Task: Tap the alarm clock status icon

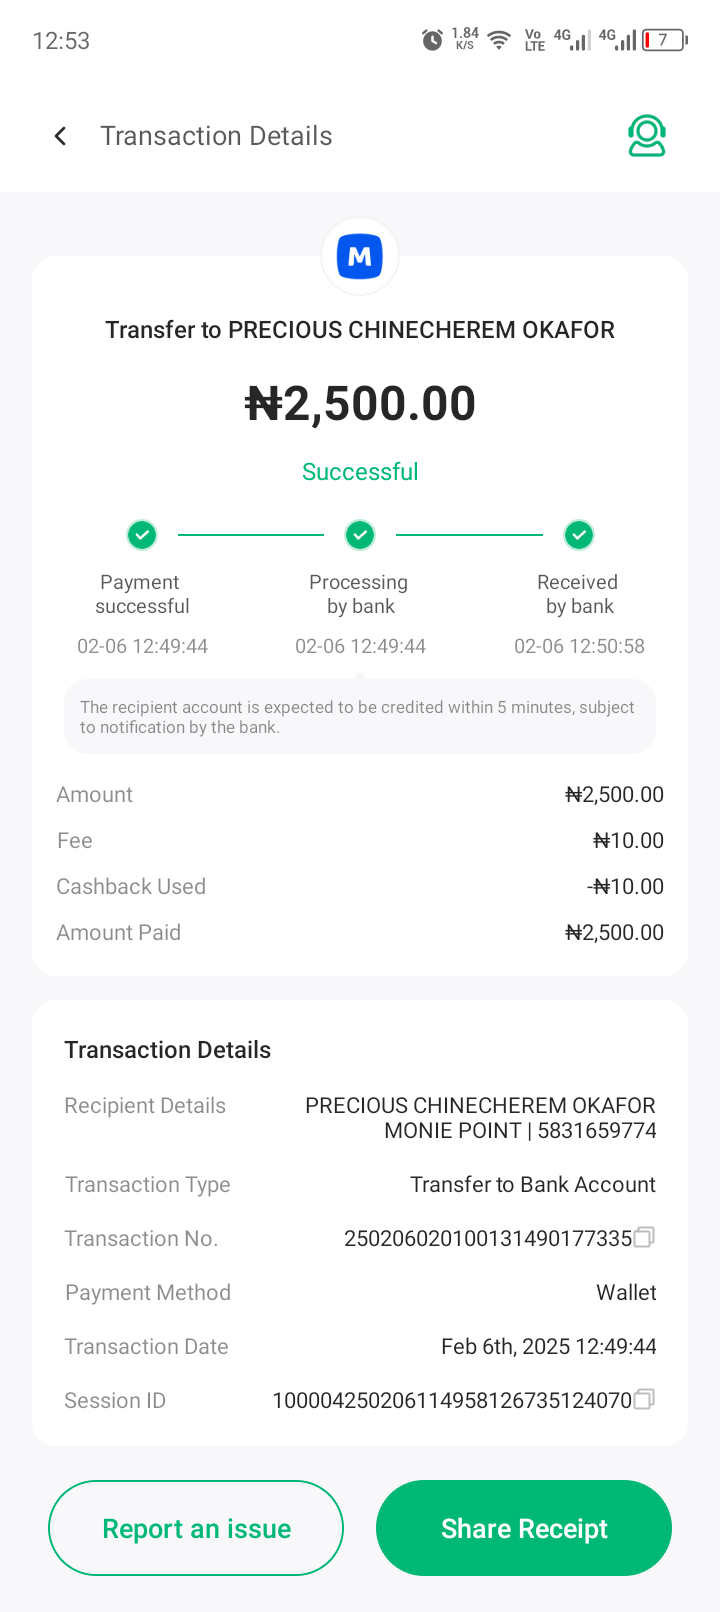Action: (x=432, y=40)
